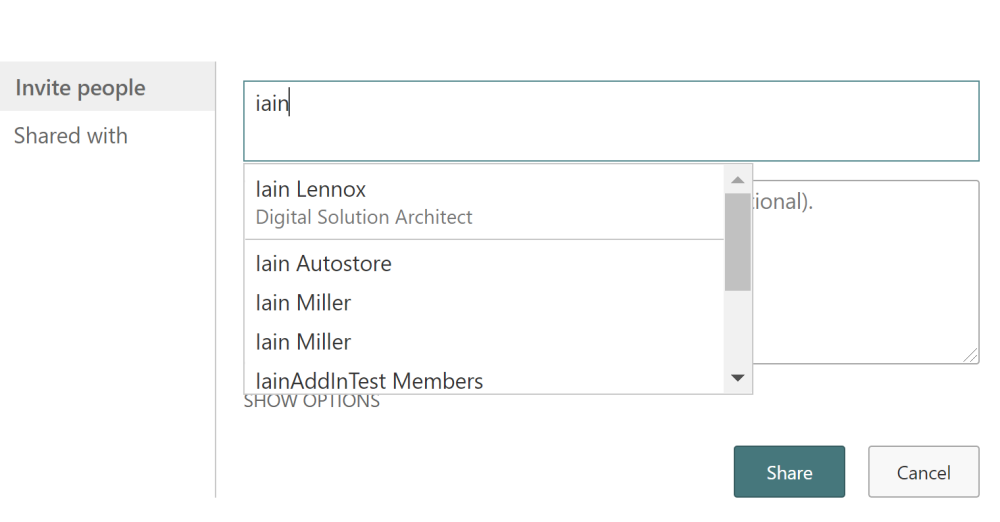Switch to the Invite people tab
The height and width of the screenshot is (522, 1000).
point(80,88)
